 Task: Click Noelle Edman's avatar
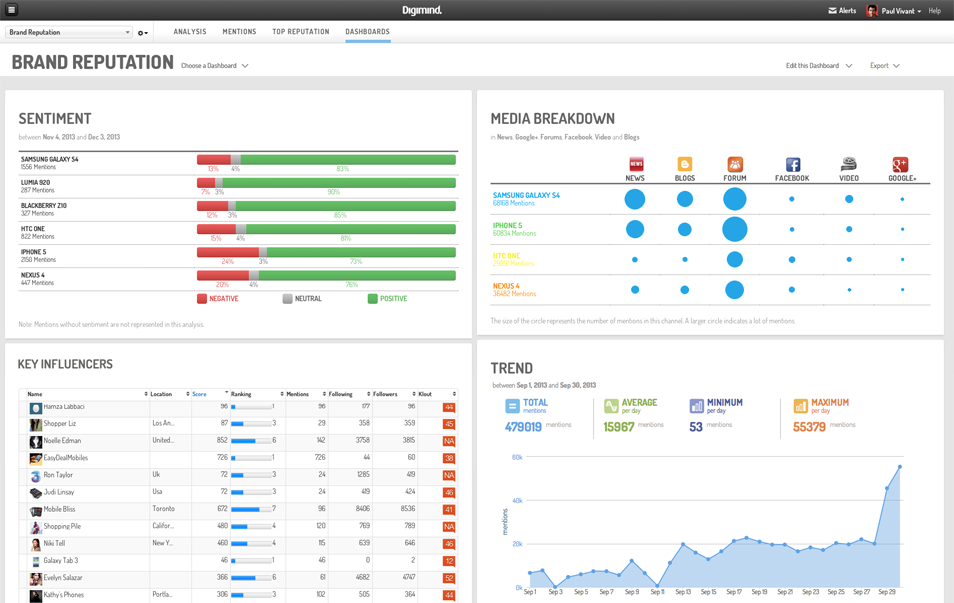pyautogui.click(x=36, y=442)
